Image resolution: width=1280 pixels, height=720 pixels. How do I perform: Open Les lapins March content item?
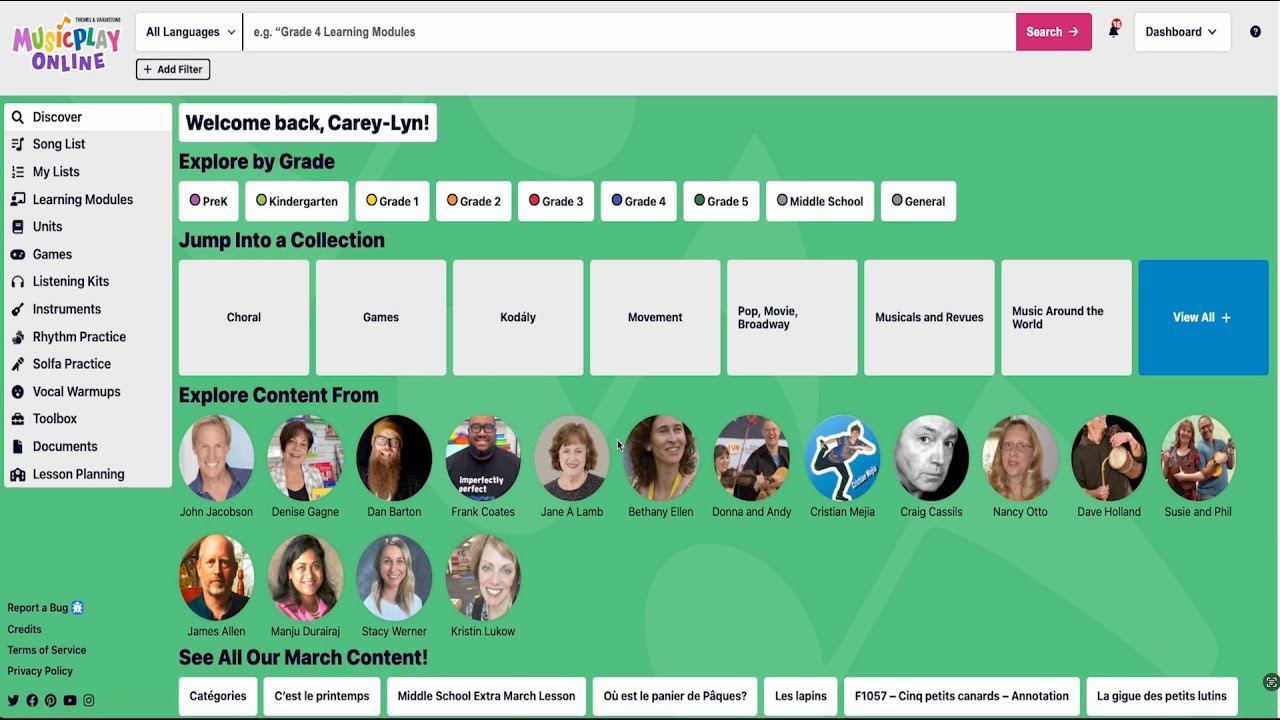pyautogui.click(x=800, y=696)
